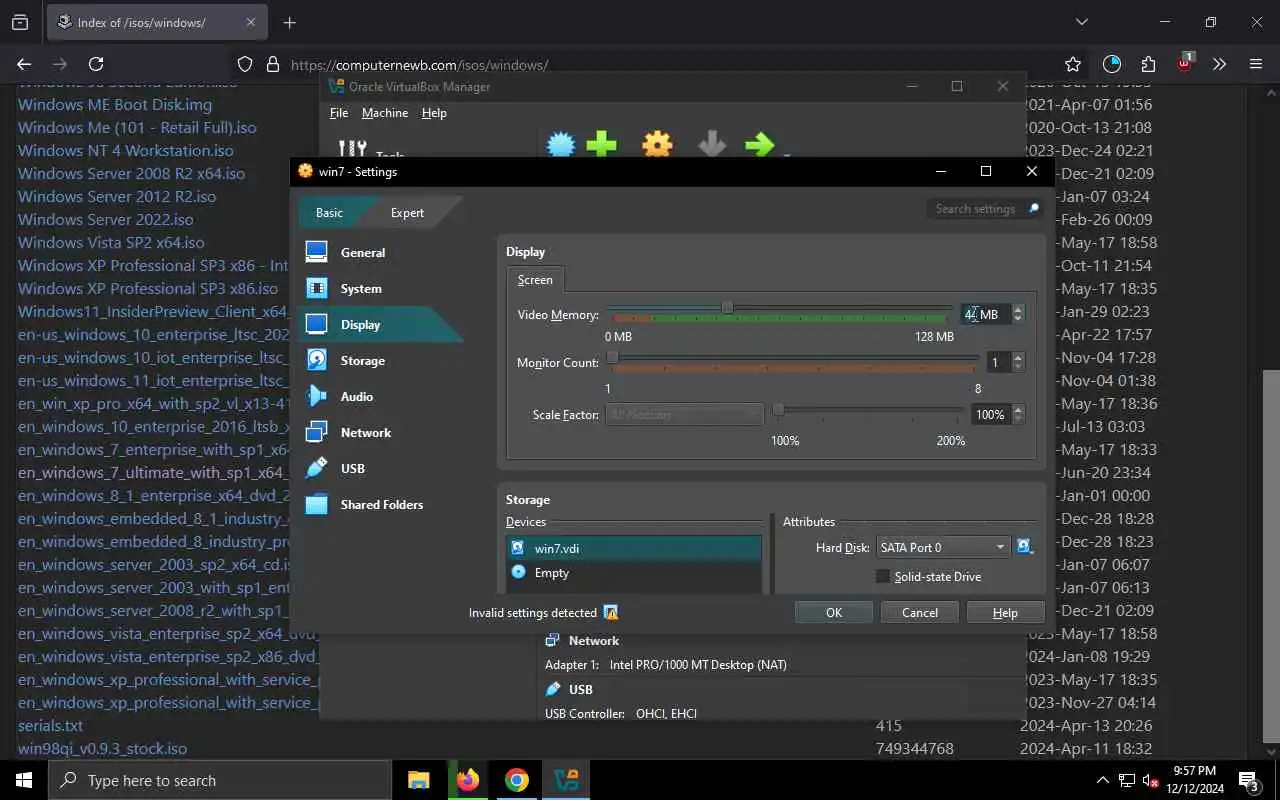Image resolution: width=1280 pixels, height=800 pixels.
Task: Click the green Start arrow in VirtualBox Manager
Action: coord(760,145)
